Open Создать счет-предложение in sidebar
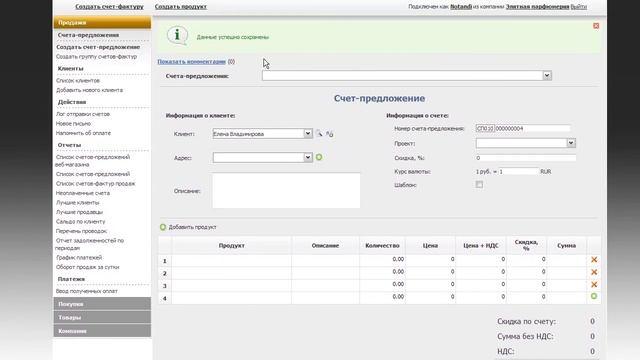This screenshot has width=640, height=360. (98, 47)
